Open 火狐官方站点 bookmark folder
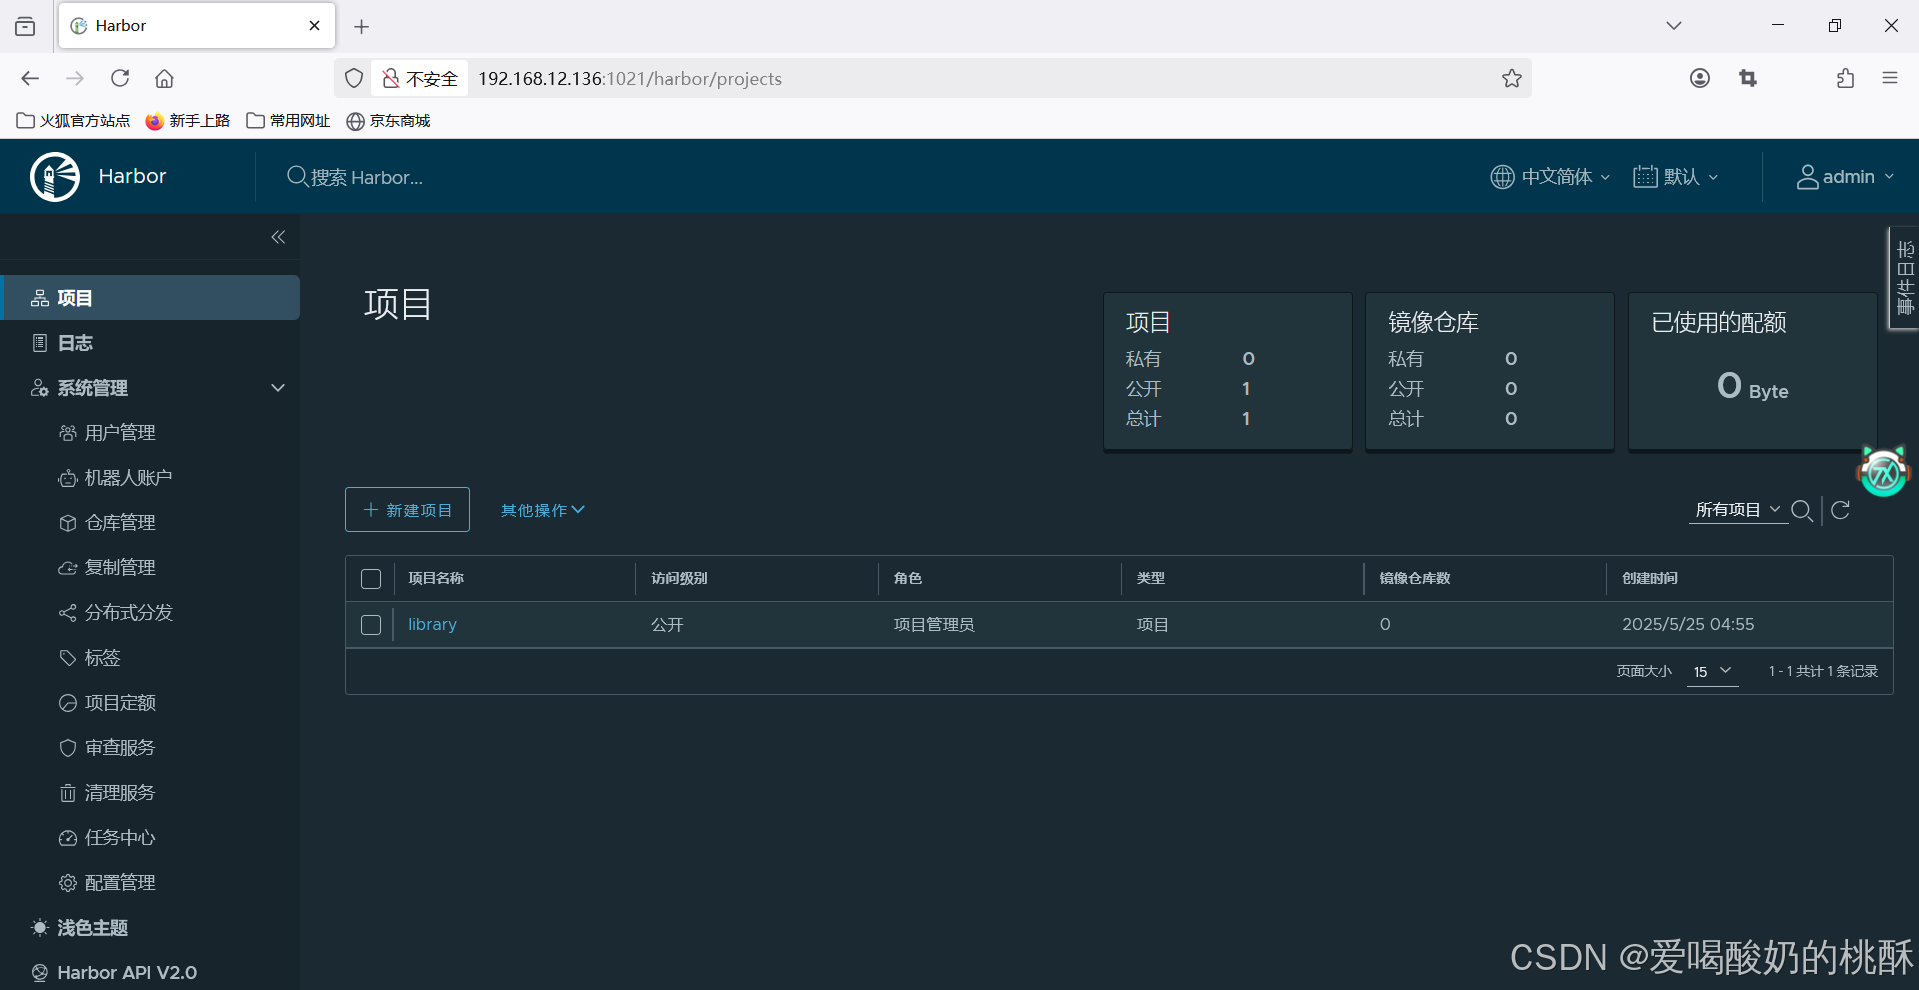 [74, 121]
